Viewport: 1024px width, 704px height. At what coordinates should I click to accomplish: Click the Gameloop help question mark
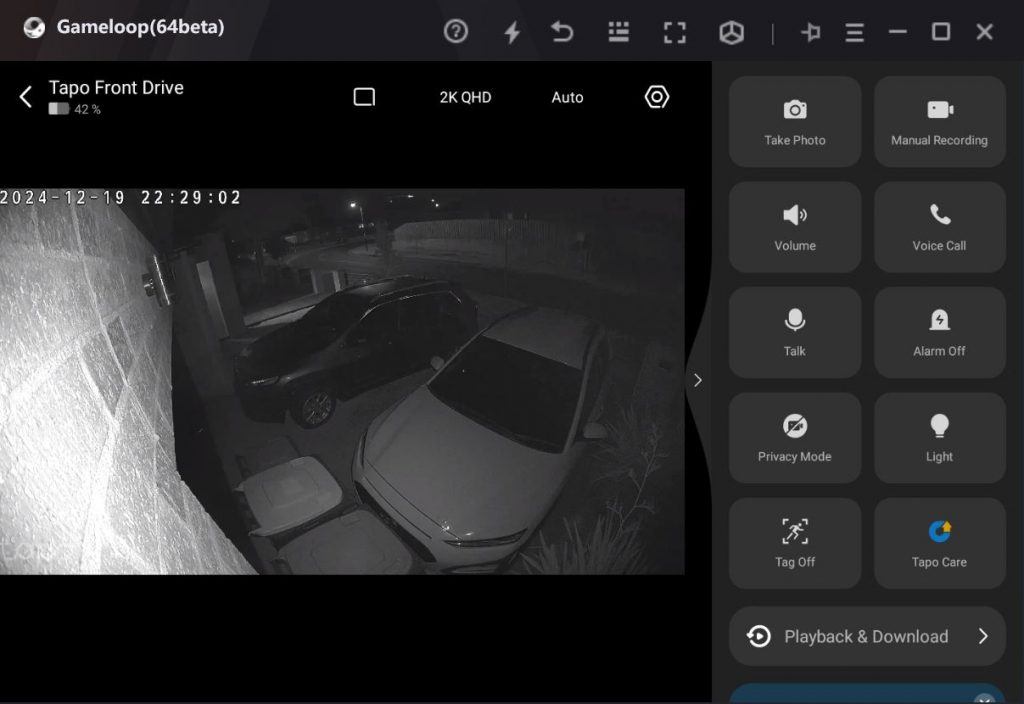[x=456, y=31]
